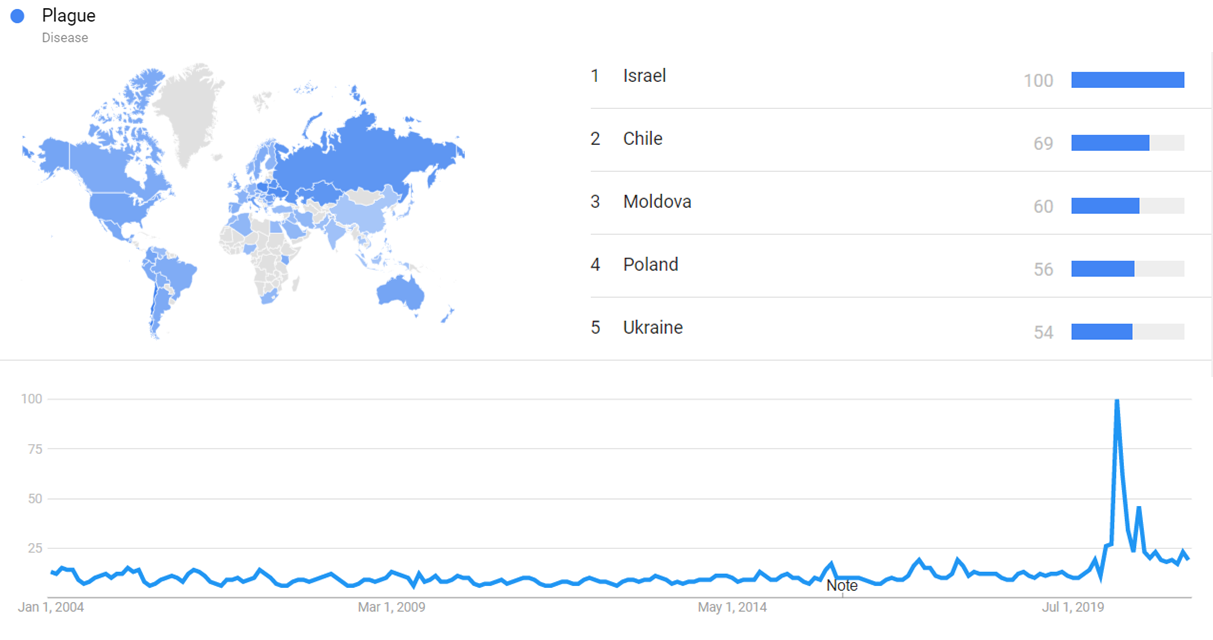Click the Note marker on the timeline

842,586
